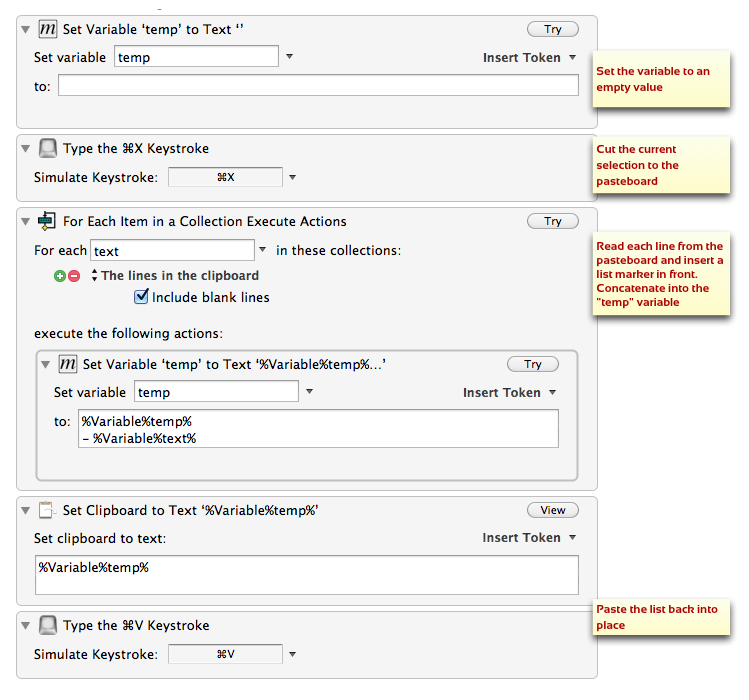Screen dimensions: 749x700
Task: Click the 'Set the variable to an empty value' note
Action: (x=661, y=79)
